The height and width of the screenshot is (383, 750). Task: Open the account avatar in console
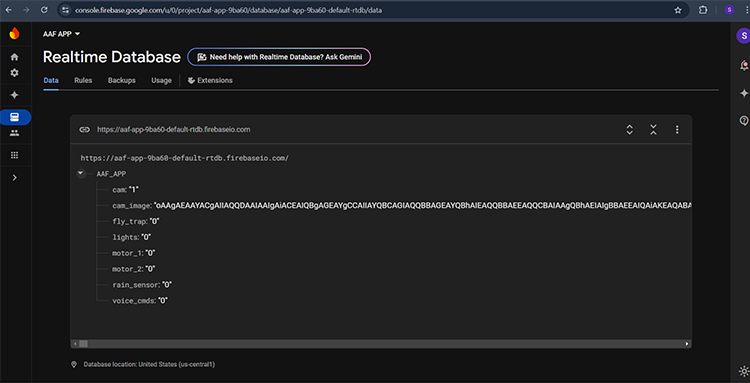click(743, 35)
